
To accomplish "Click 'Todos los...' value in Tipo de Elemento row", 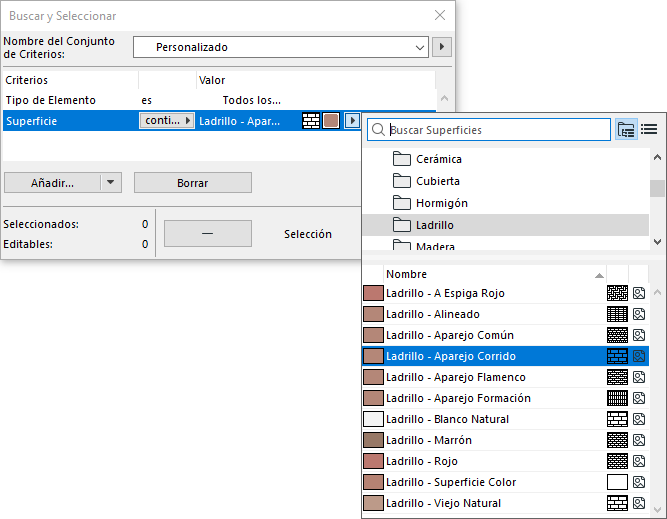I will tap(251, 100).
